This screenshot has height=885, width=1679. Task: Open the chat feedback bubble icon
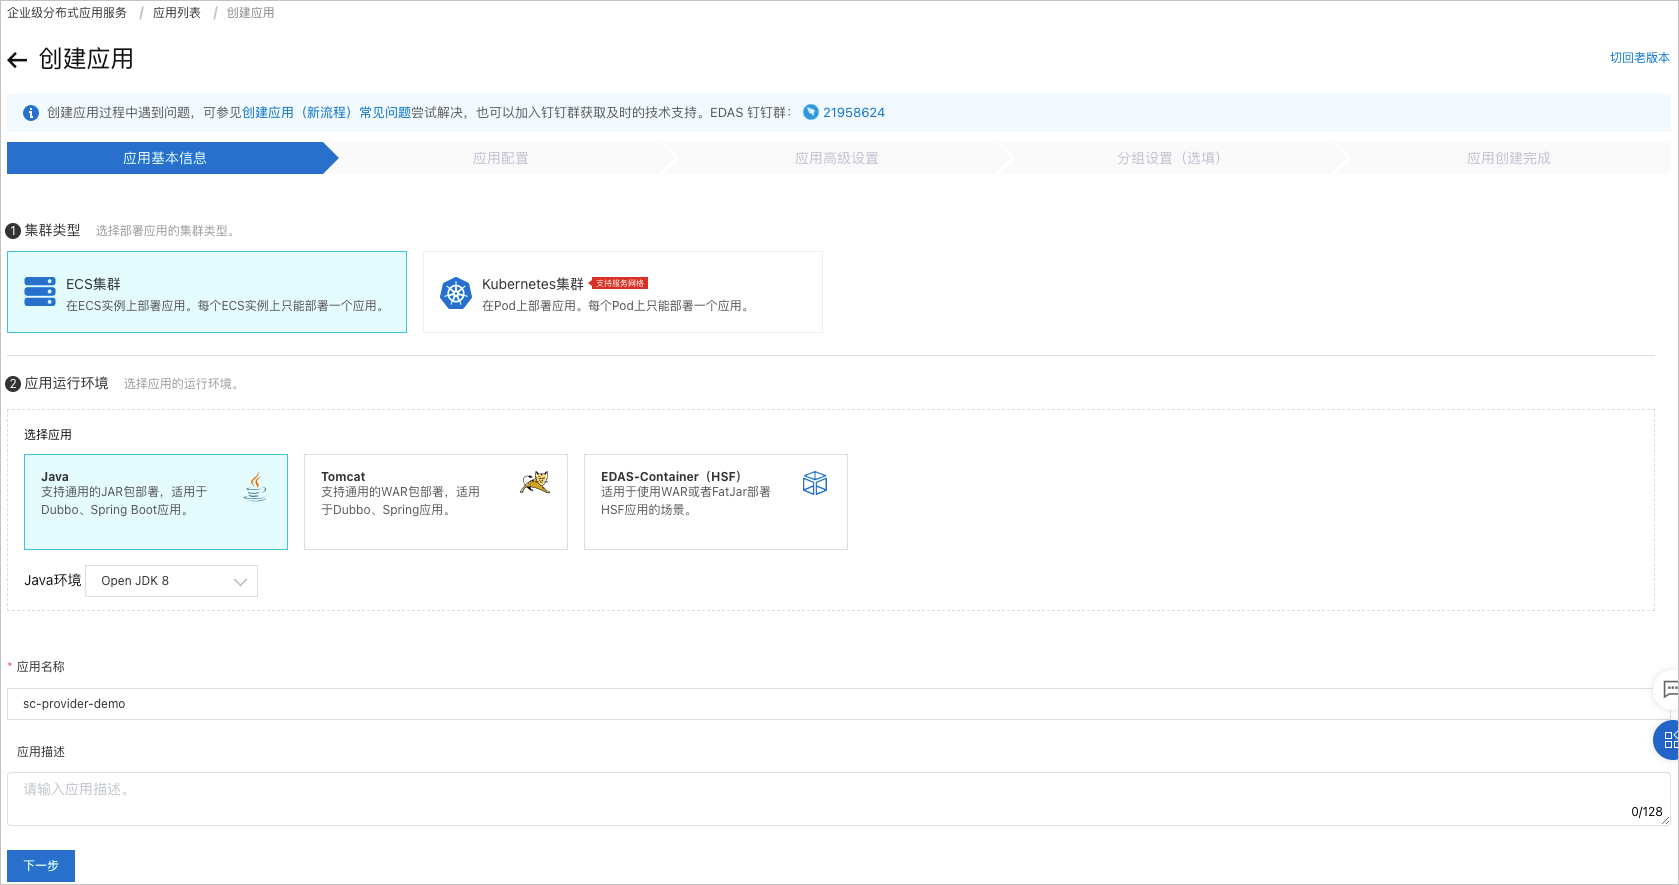pyautogui.click(x=1669, y=689)
